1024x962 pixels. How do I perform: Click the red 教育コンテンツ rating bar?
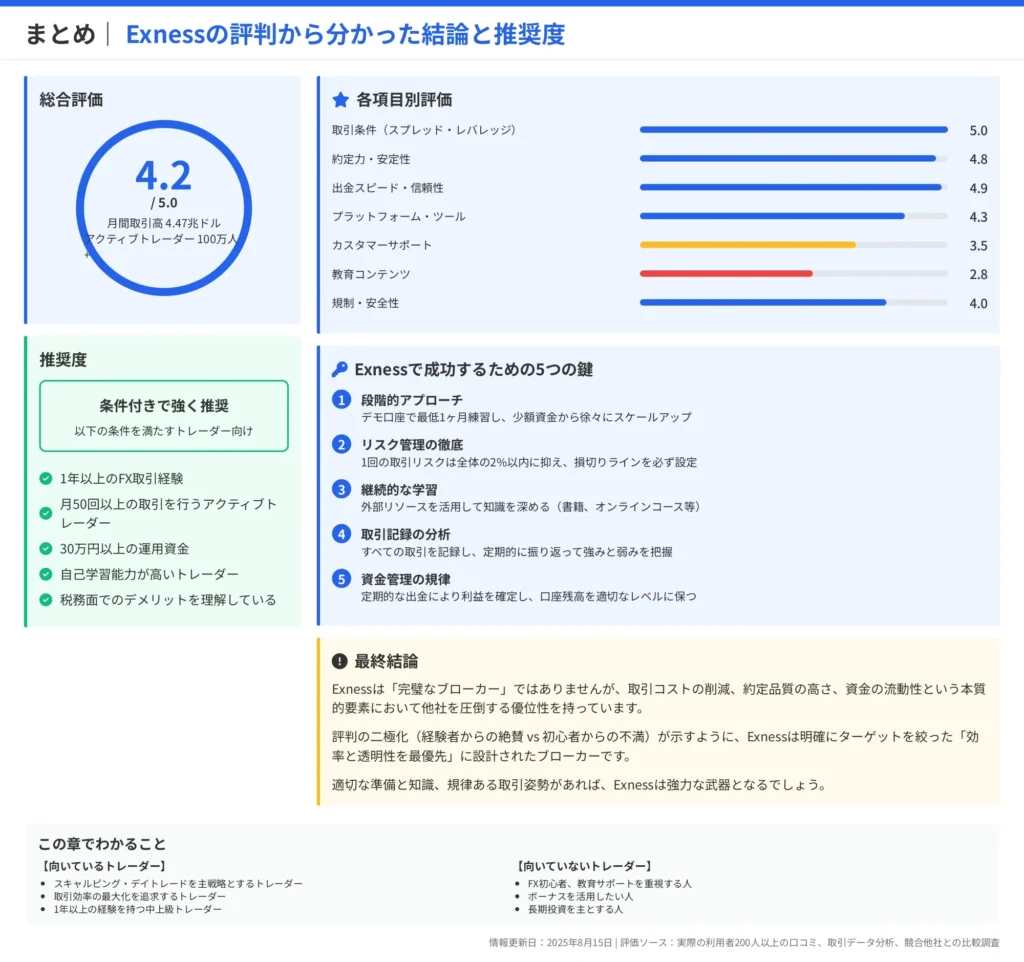pos(726,274)
